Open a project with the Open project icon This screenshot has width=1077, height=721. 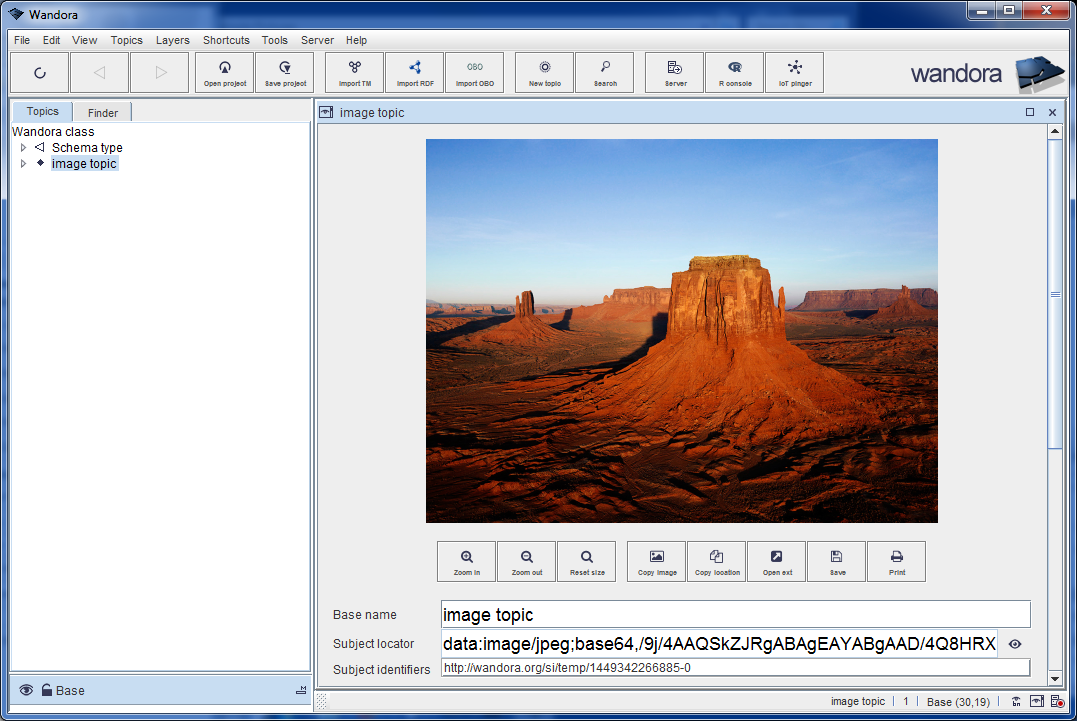(x=224, y=72)
